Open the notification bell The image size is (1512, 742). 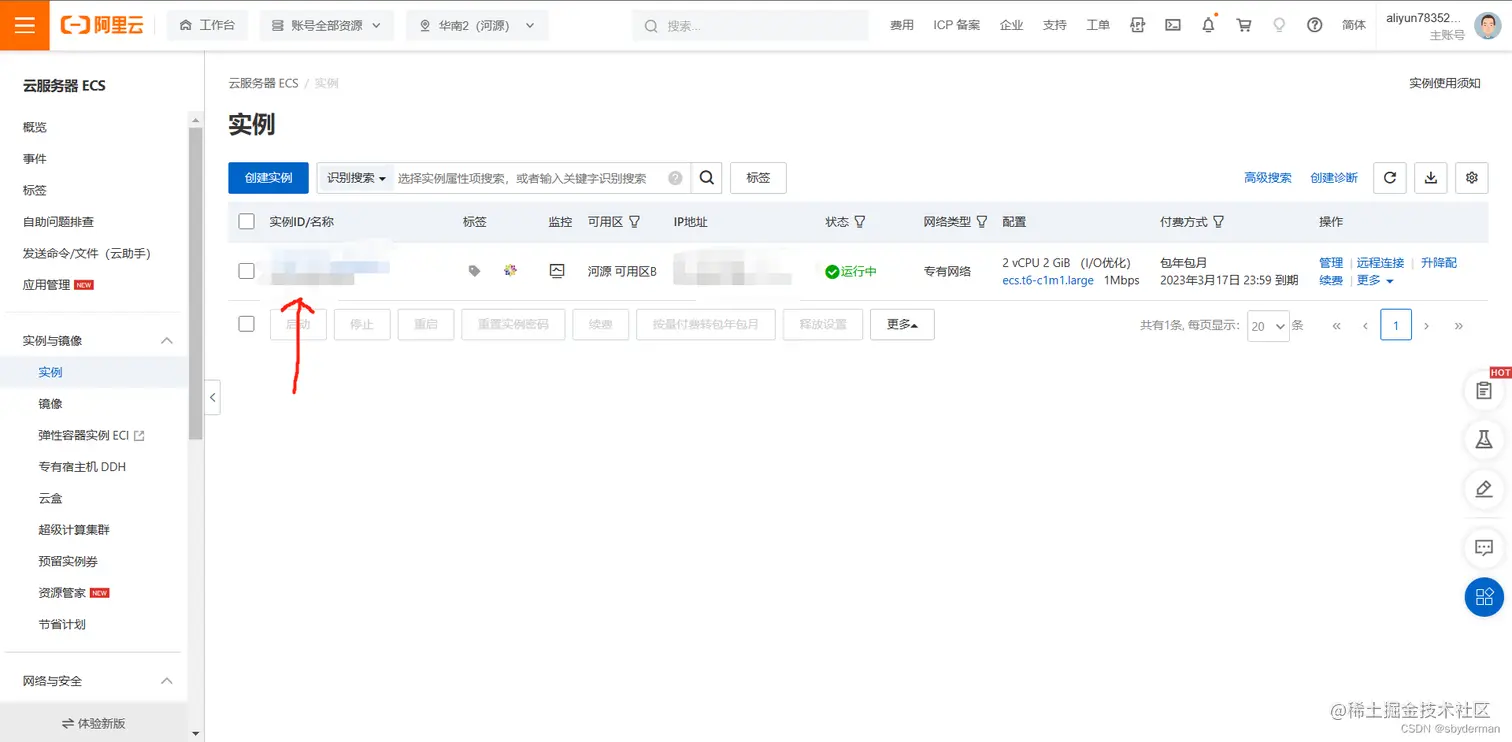click(x=1208, y=25)
